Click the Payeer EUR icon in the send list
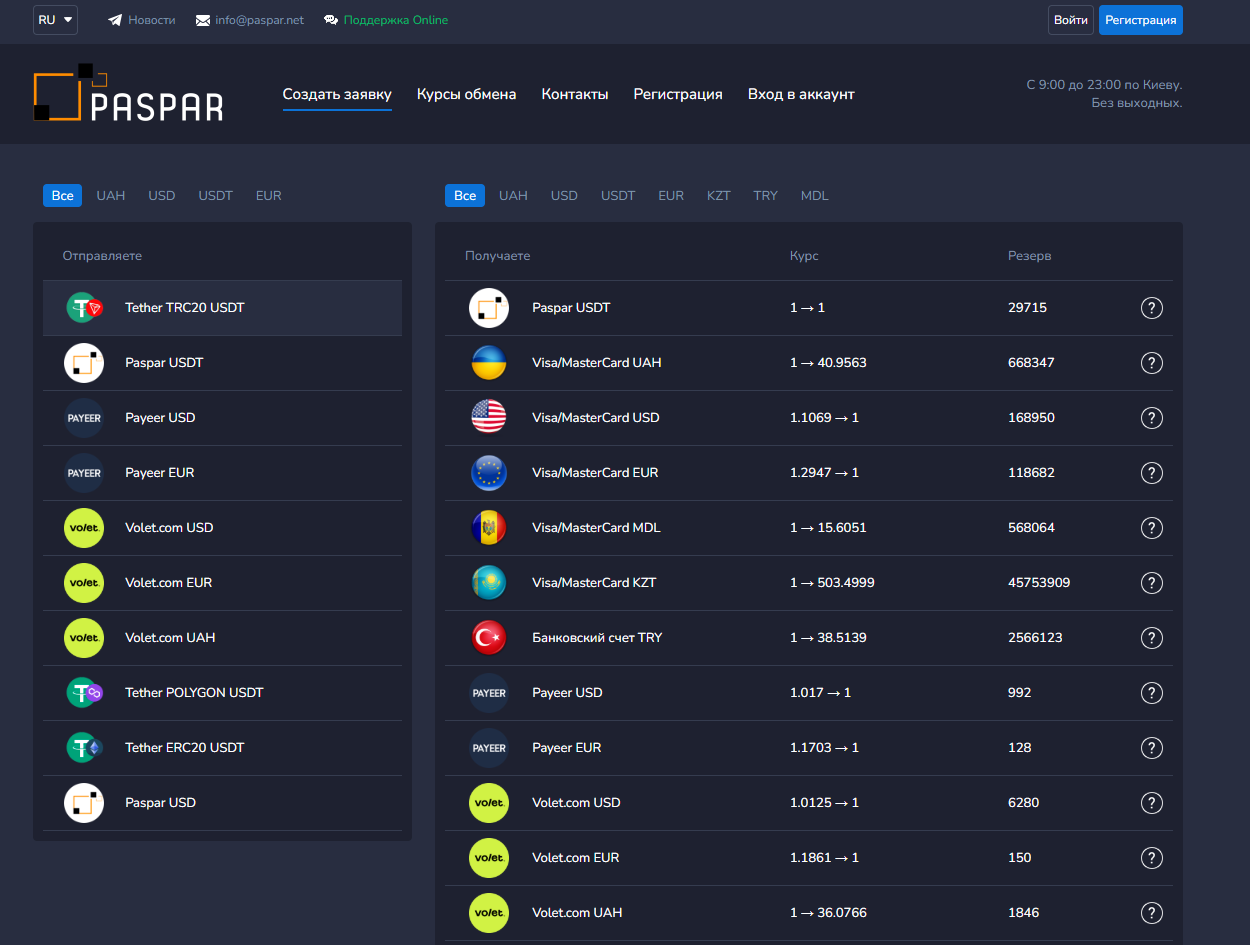The image size is (1250, 945). (x=84, y=473)
